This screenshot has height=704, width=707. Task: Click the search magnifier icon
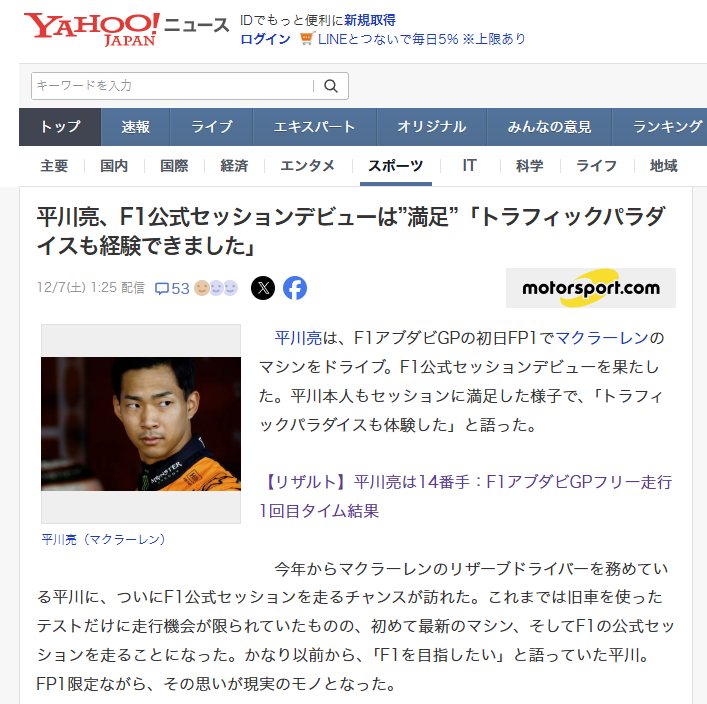pos(331,86)
